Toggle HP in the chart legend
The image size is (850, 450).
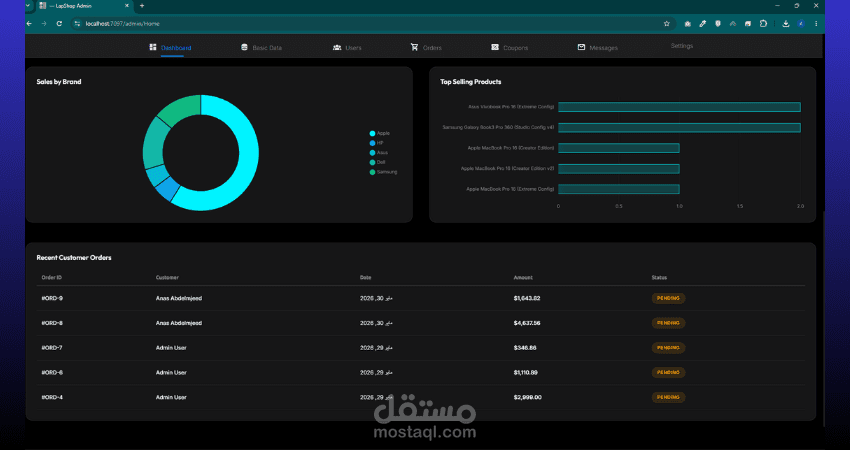click(x=377, y=143)
